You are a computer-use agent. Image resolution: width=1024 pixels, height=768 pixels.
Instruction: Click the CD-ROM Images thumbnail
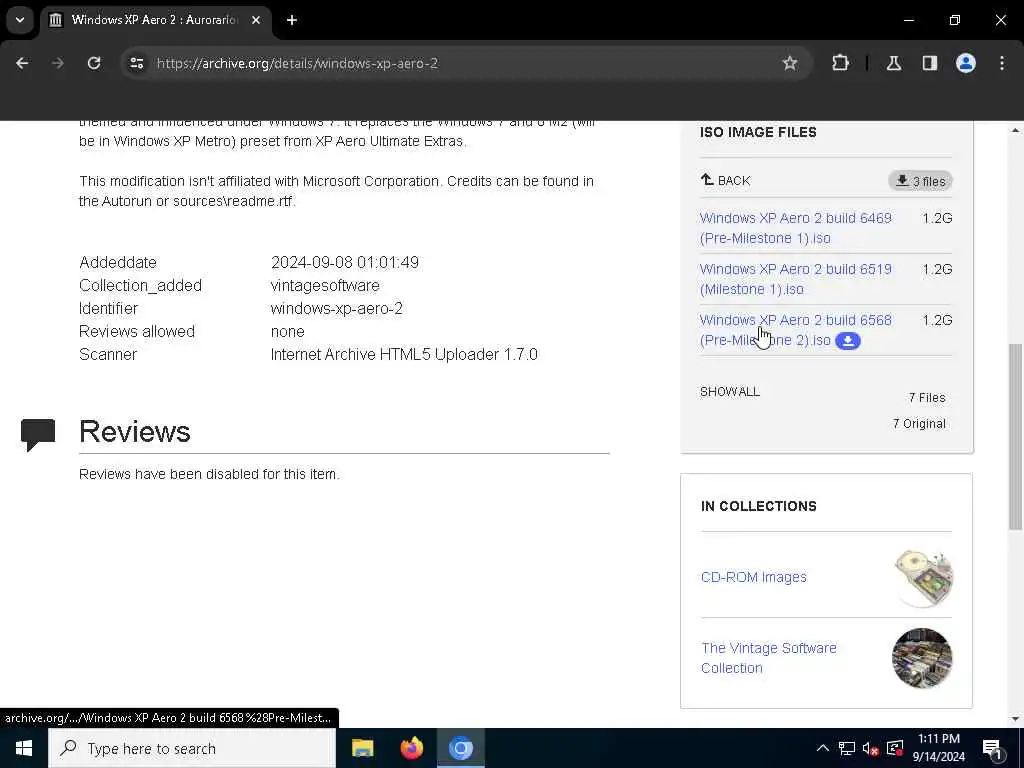click(923, 577)
